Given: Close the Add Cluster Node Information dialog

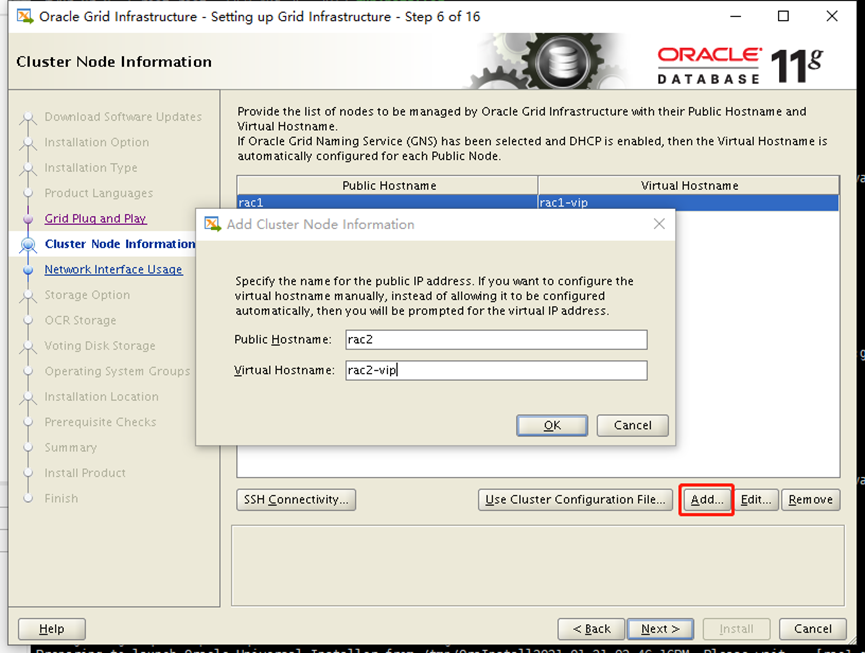Looking at the screenshot, I should [659, 224].
